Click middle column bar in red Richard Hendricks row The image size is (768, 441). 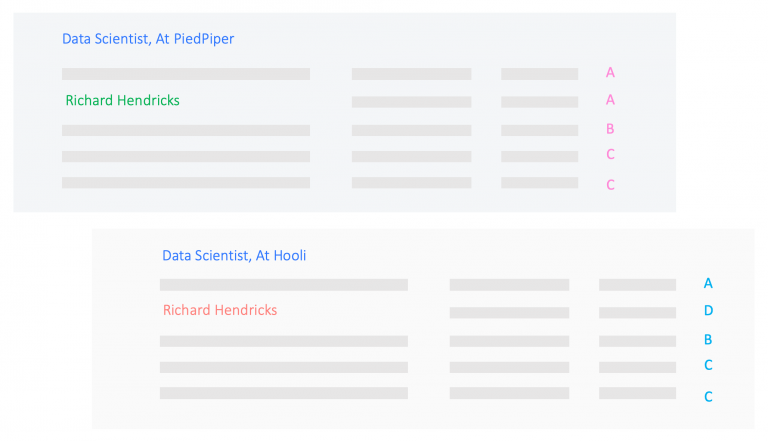pos(509,313)
